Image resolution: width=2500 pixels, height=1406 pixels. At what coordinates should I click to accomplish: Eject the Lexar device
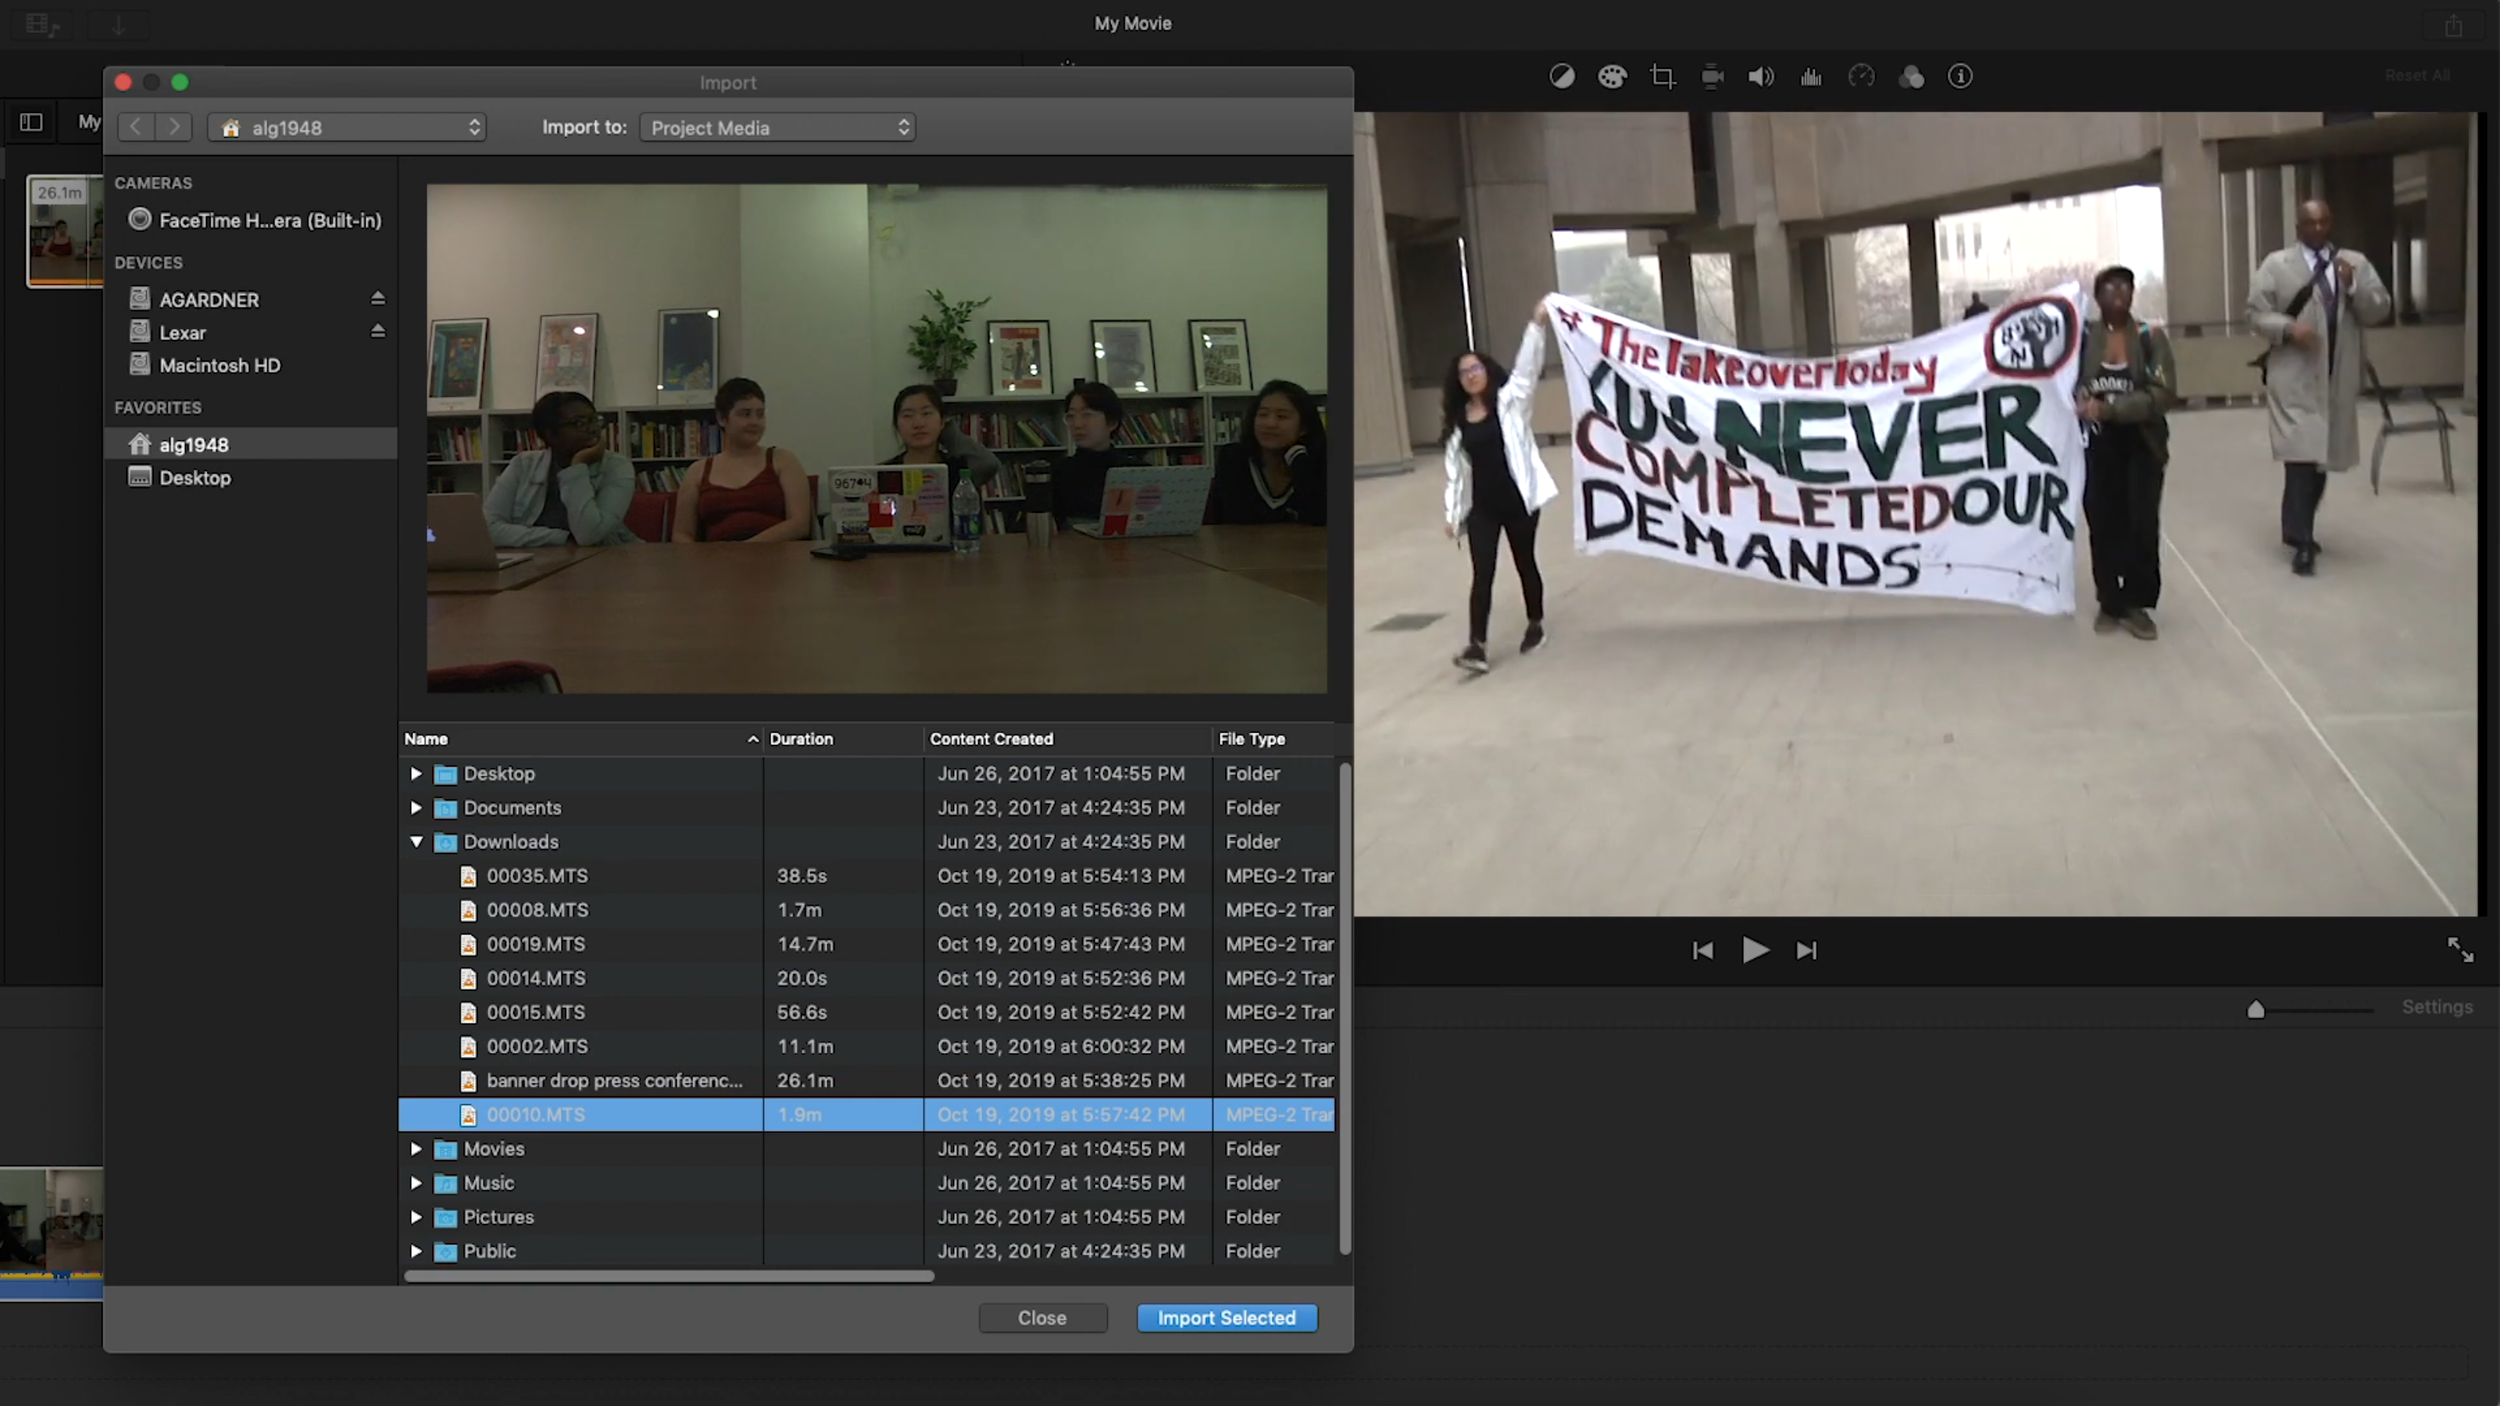pyautogui.click(x=378, y=331)
